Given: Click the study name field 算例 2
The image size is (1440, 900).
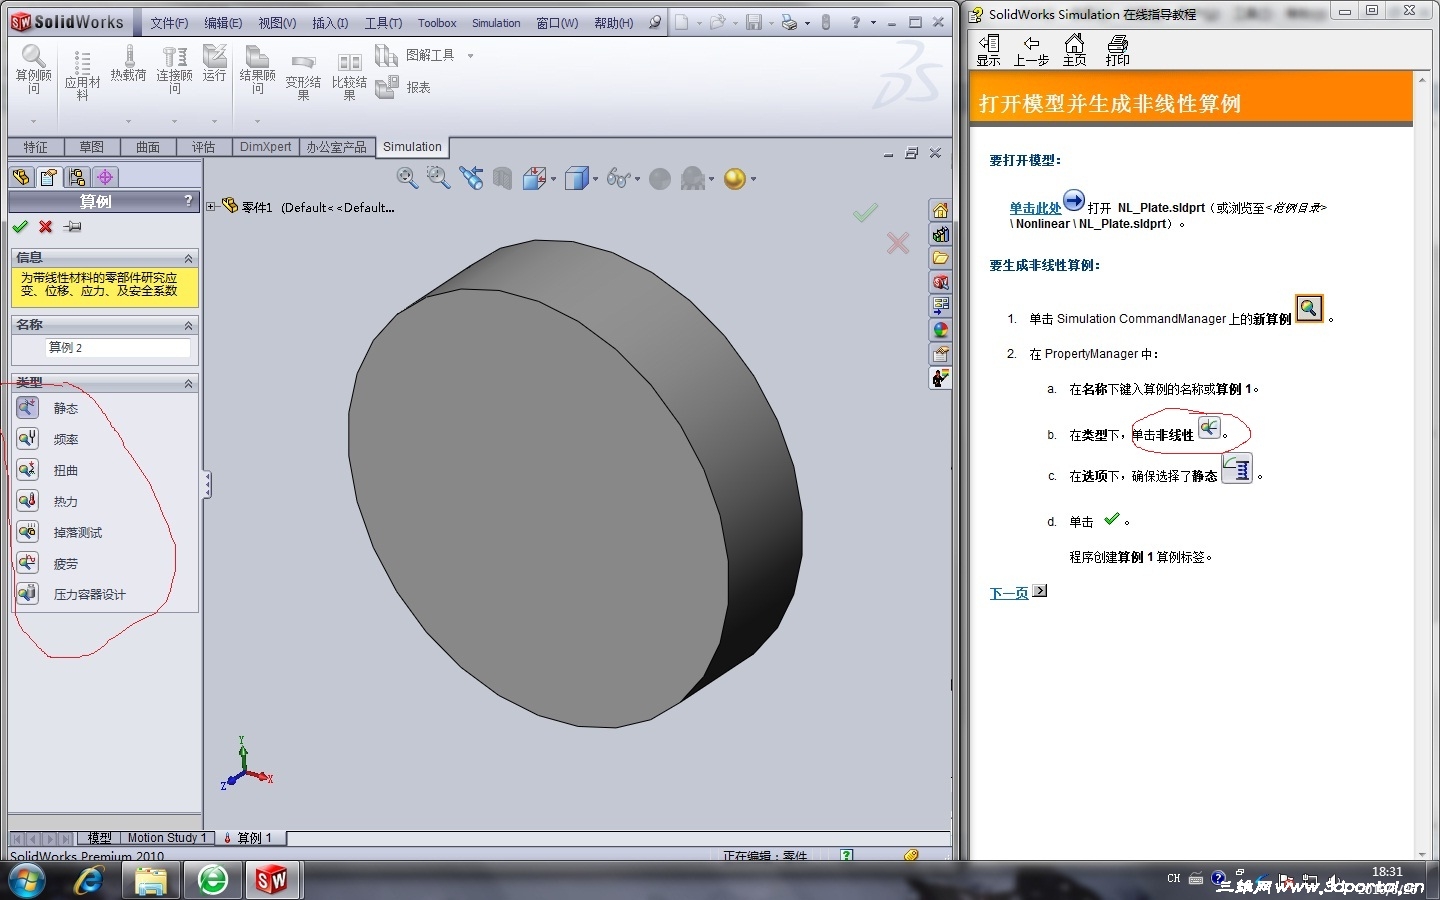Looking at the screenshot, I should tap(118, 348).
